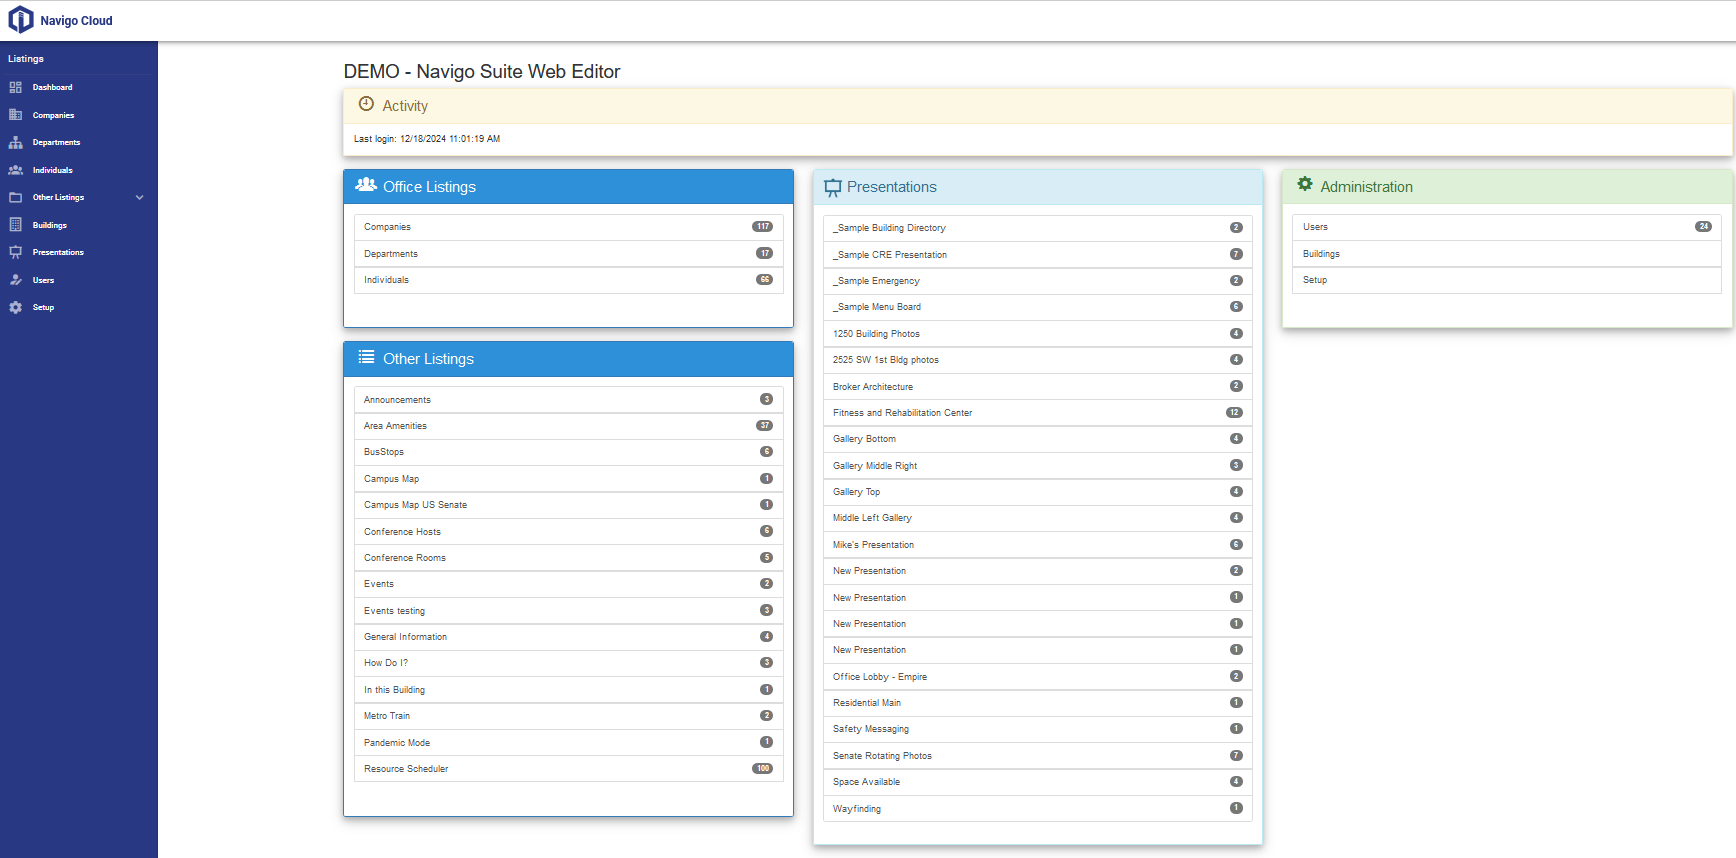Open Mike's Presentation
Viewport: 1736px width, 858px height.
(x=1038, y=545)
